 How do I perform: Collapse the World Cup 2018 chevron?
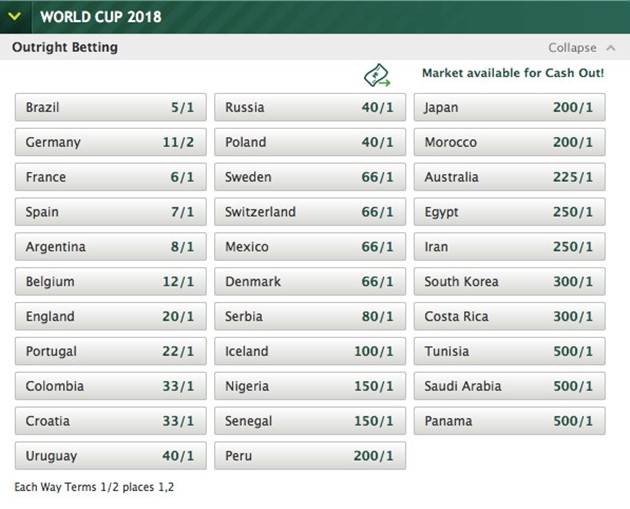click(14, 17)
